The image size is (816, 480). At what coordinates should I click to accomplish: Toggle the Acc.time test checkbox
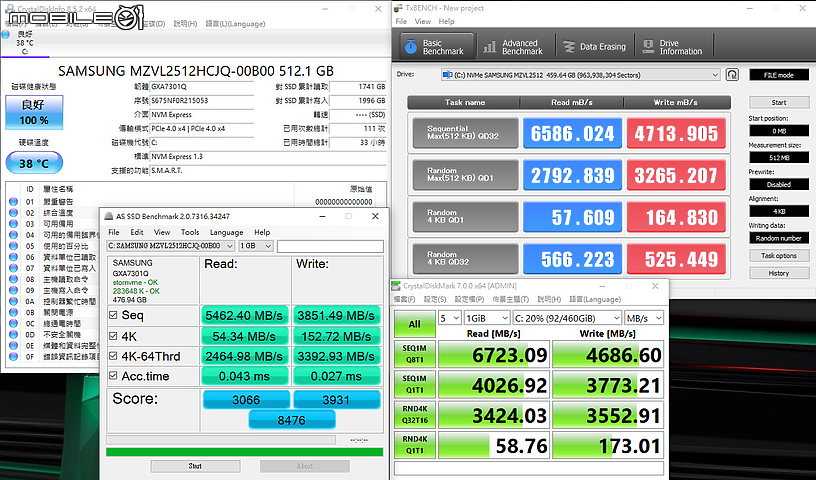click(x=113, y=375)
